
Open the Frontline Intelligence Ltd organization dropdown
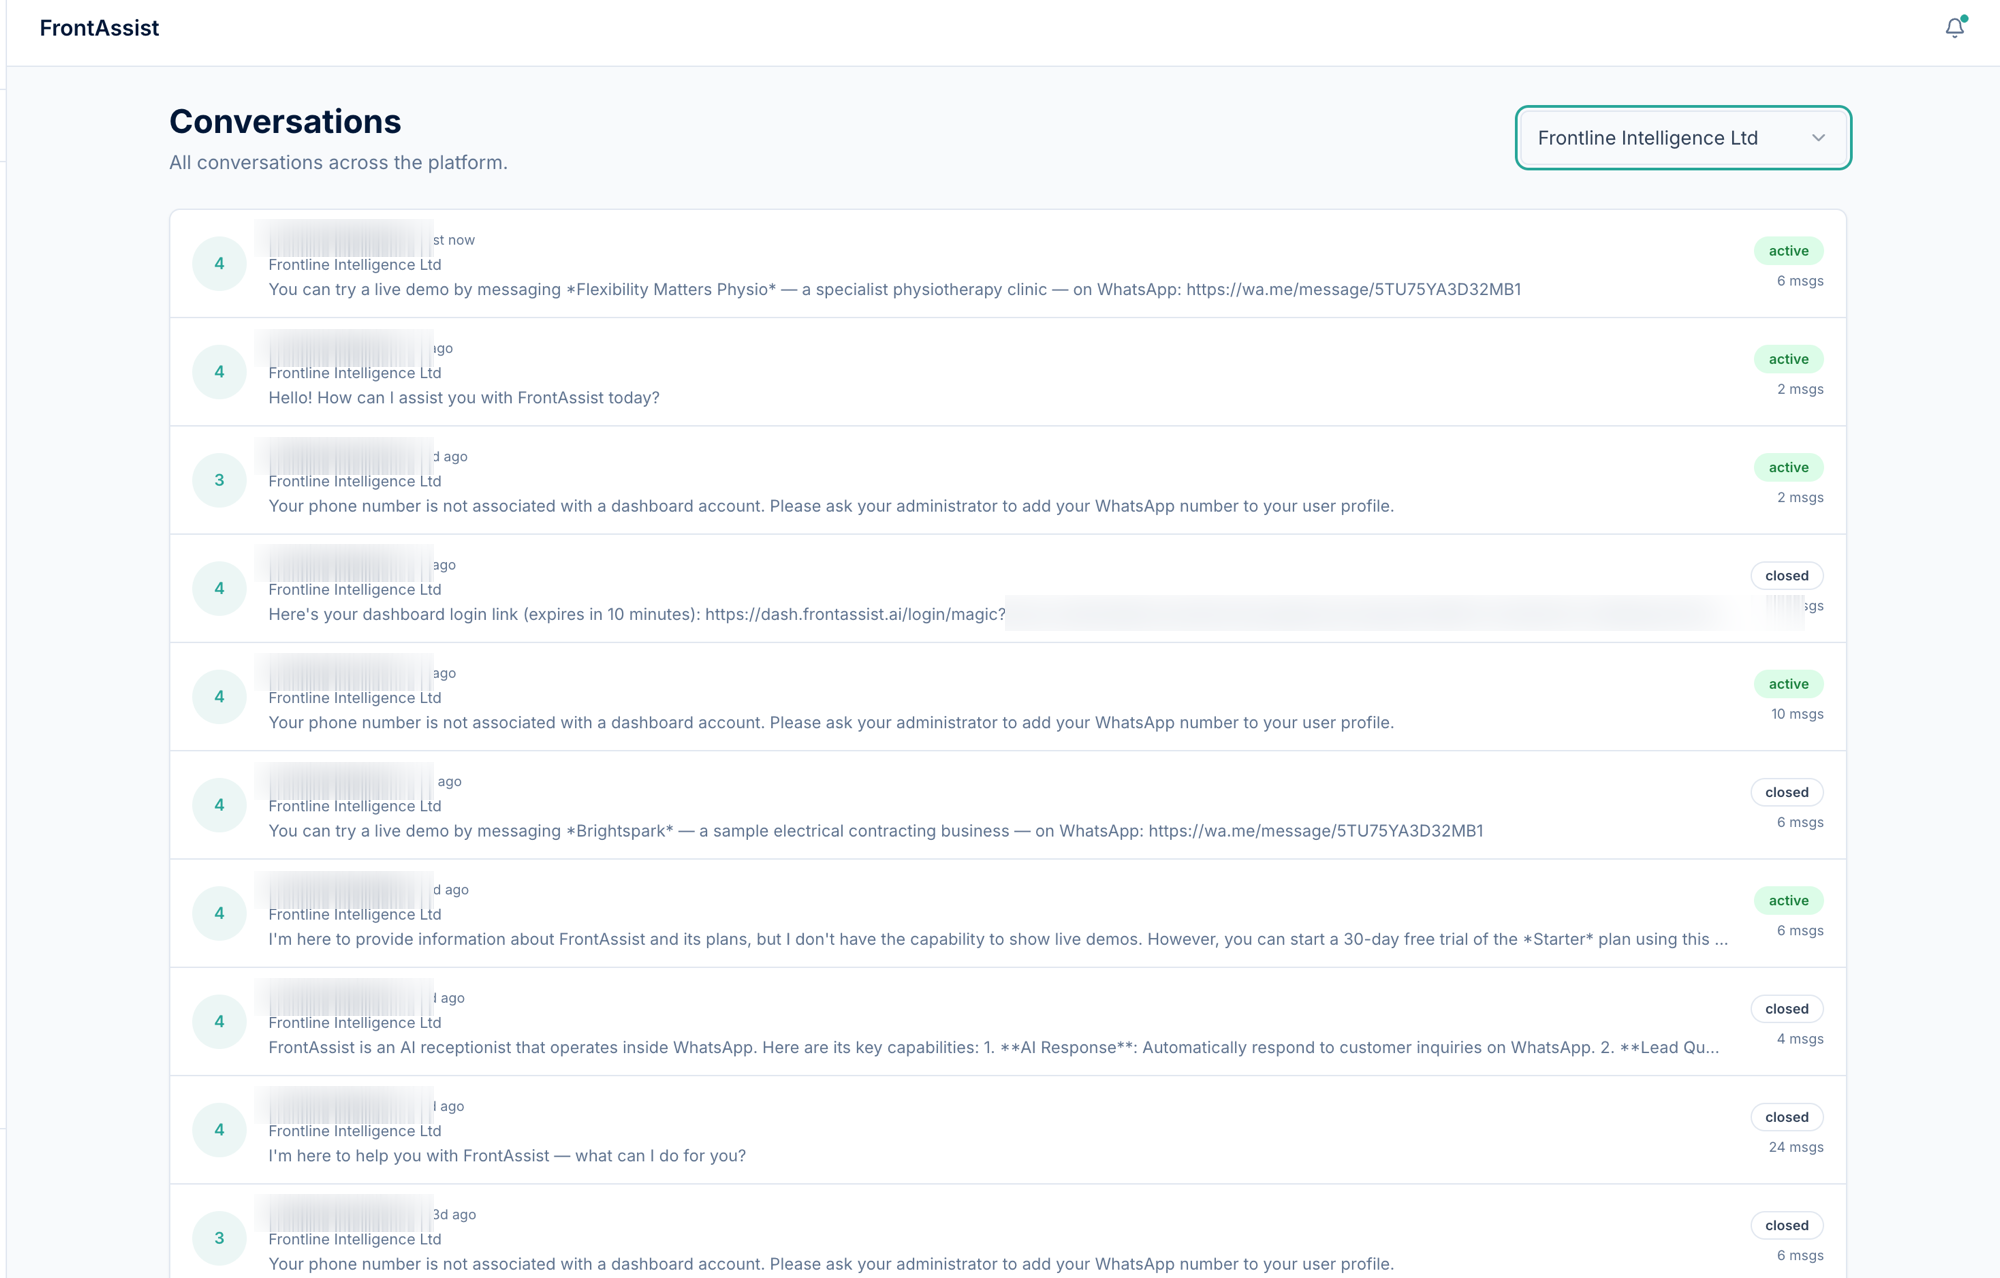[1683, 138]
